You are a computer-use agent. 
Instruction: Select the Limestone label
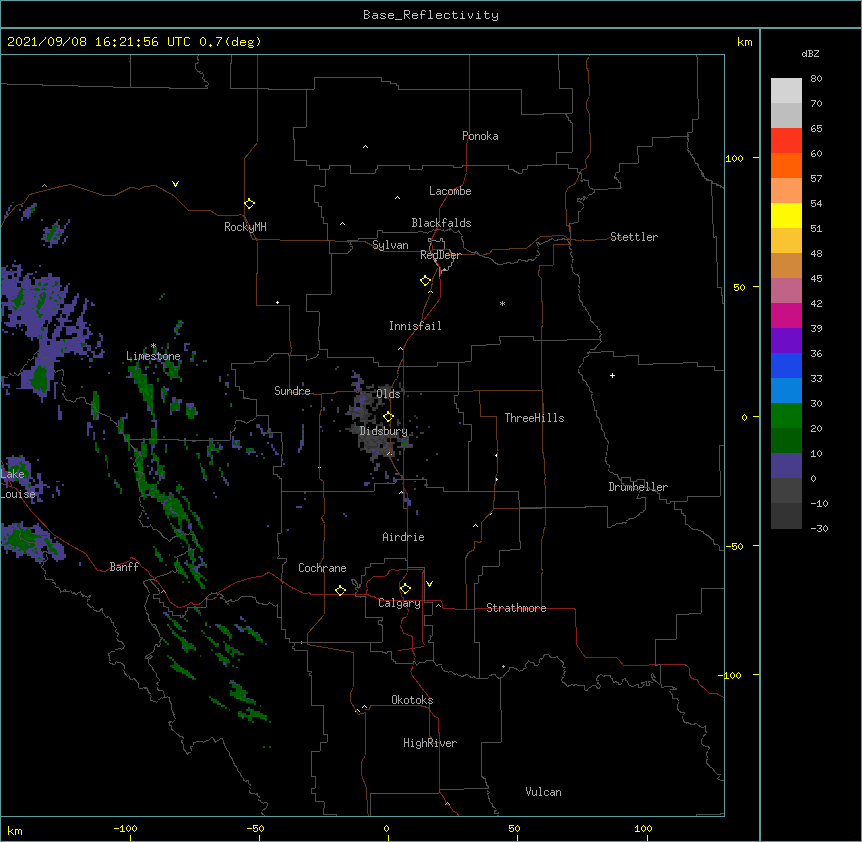pyautogui.click(x=153, y=356)
